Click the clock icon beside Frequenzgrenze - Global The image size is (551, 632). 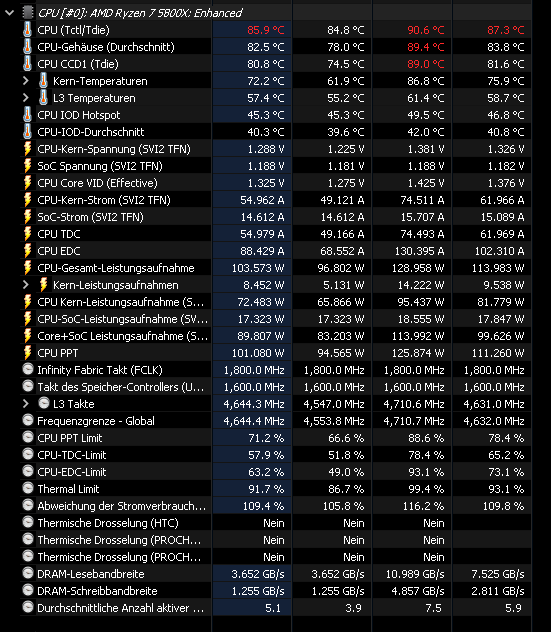[28, 420]
